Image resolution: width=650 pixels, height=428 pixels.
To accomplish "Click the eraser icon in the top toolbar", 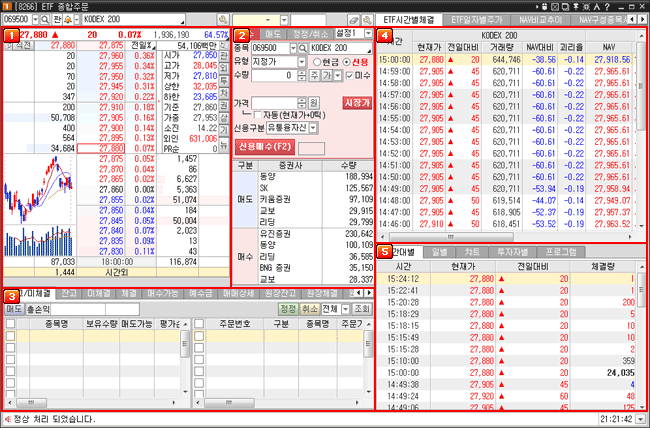I will tap(353, 20).
